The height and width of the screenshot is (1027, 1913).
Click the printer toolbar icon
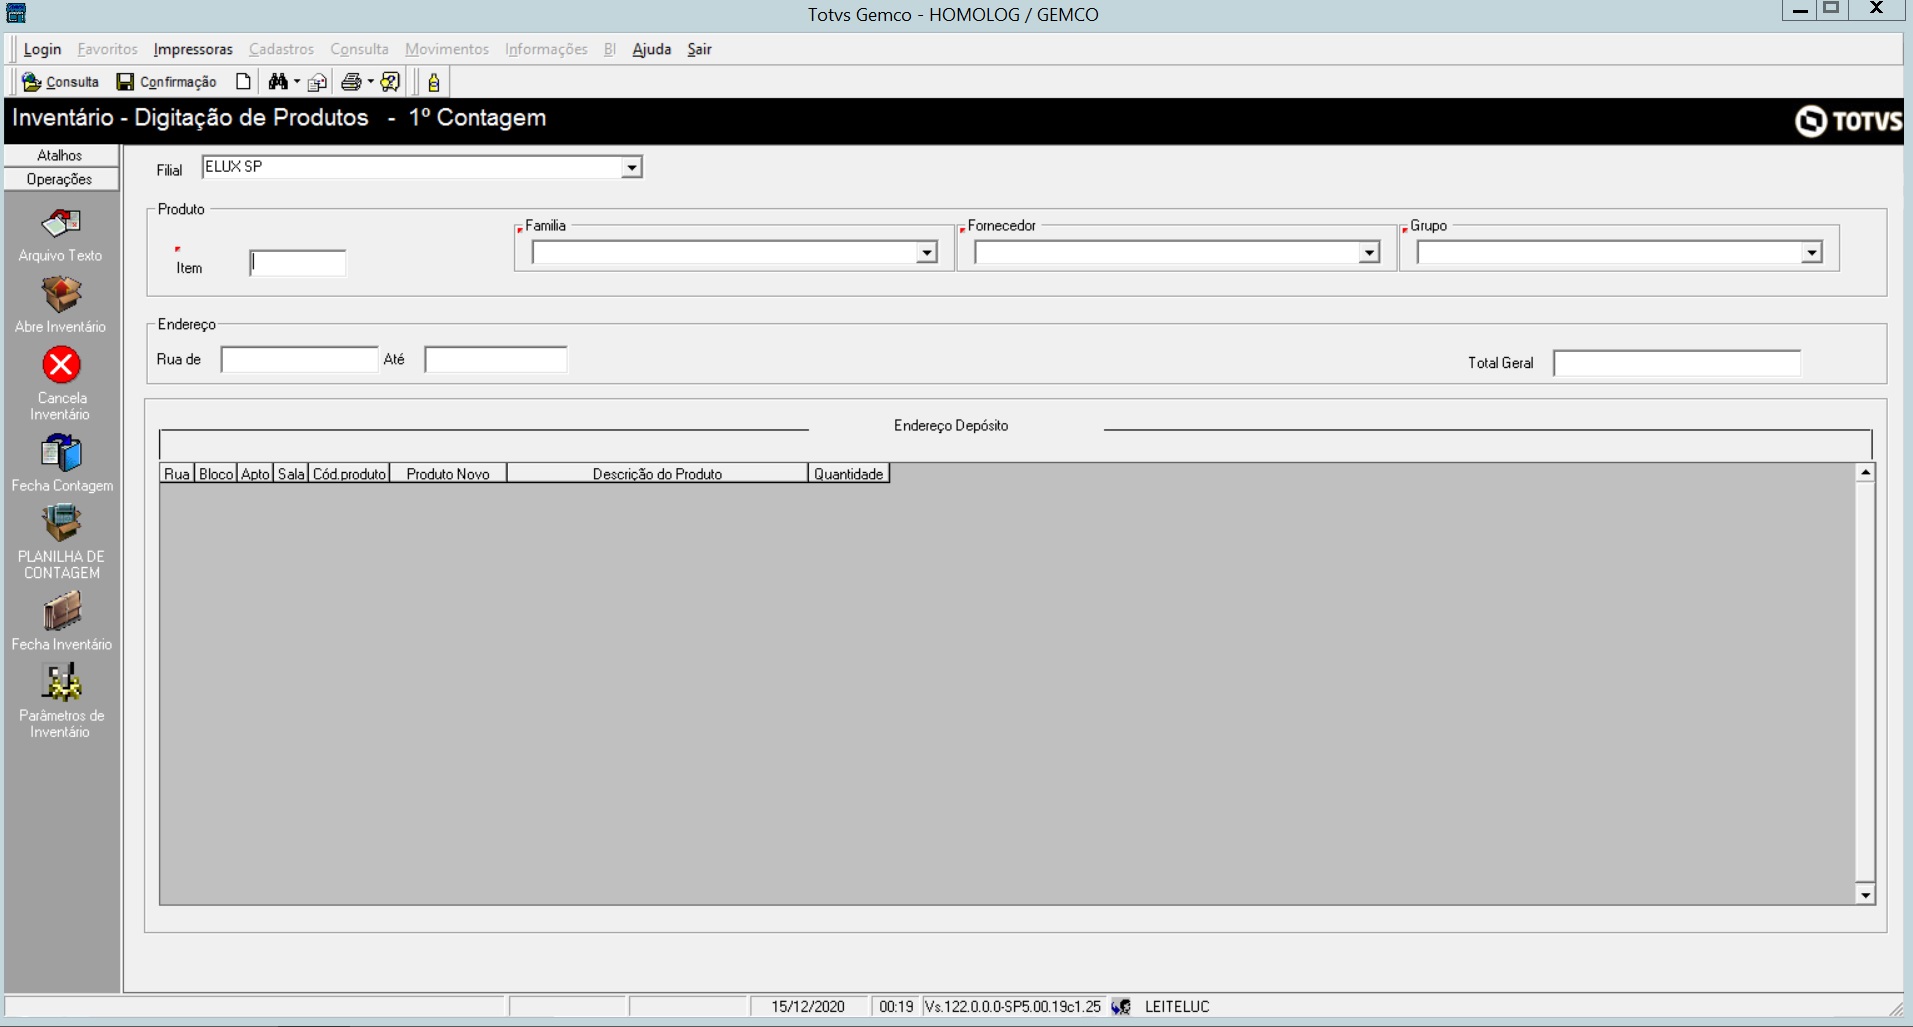pyautogui.click(x=351, y=82)
